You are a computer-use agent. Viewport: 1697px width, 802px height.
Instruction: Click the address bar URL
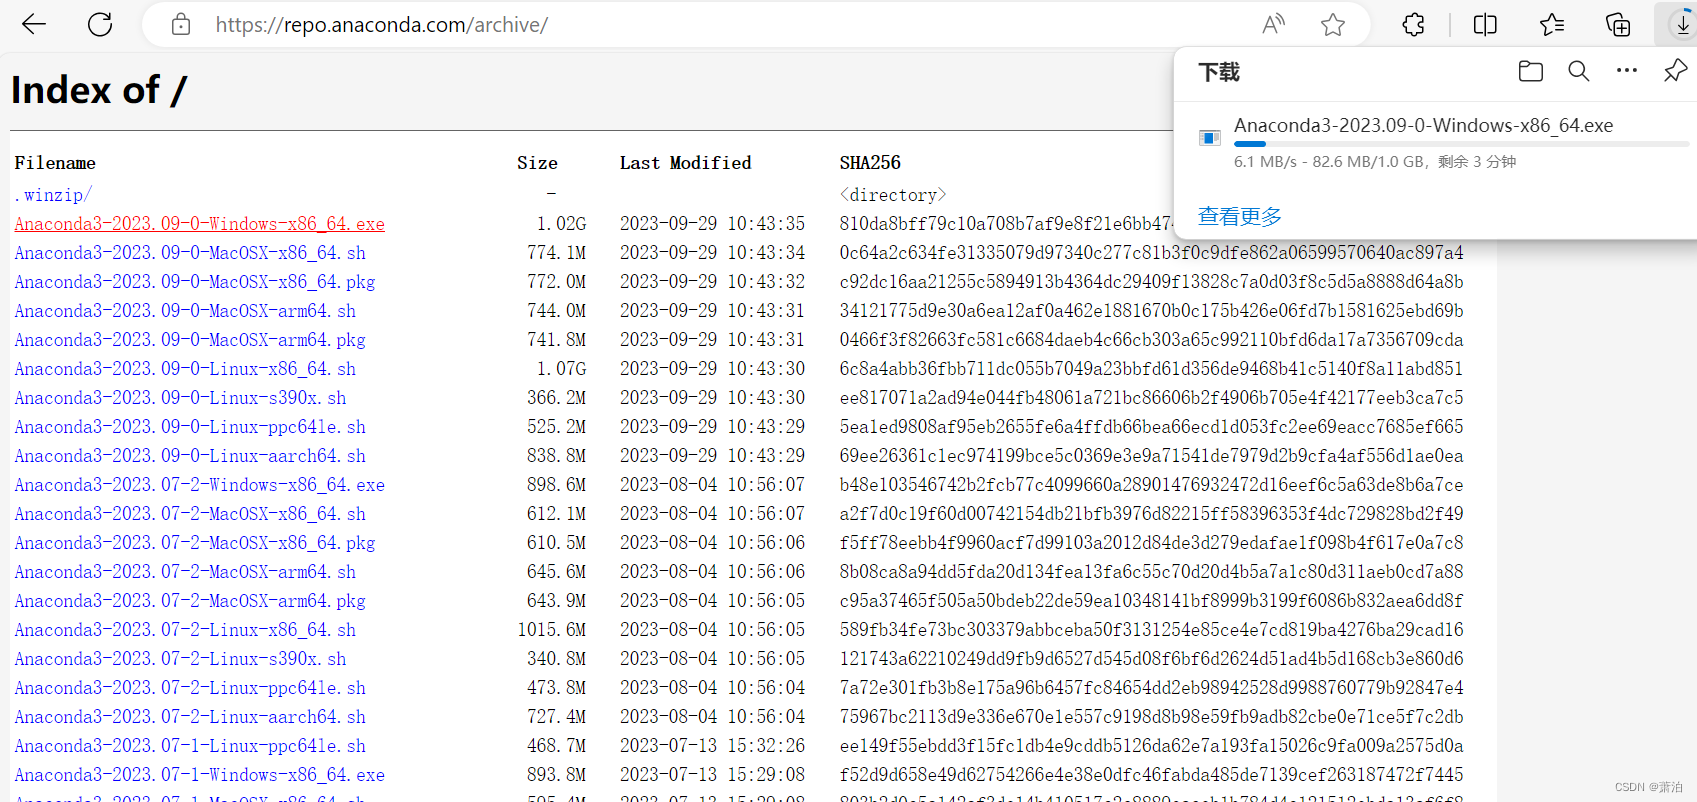382,24
